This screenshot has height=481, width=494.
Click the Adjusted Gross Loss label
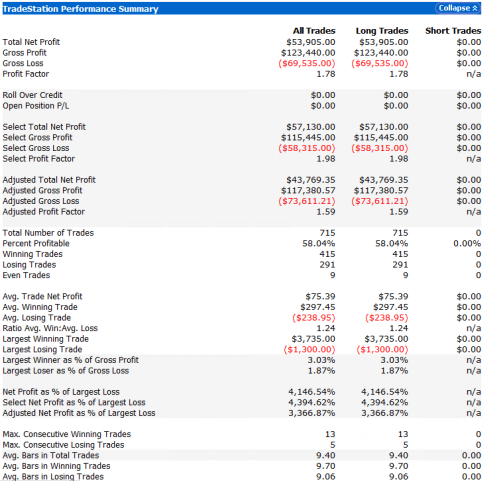tap(41, 201)
